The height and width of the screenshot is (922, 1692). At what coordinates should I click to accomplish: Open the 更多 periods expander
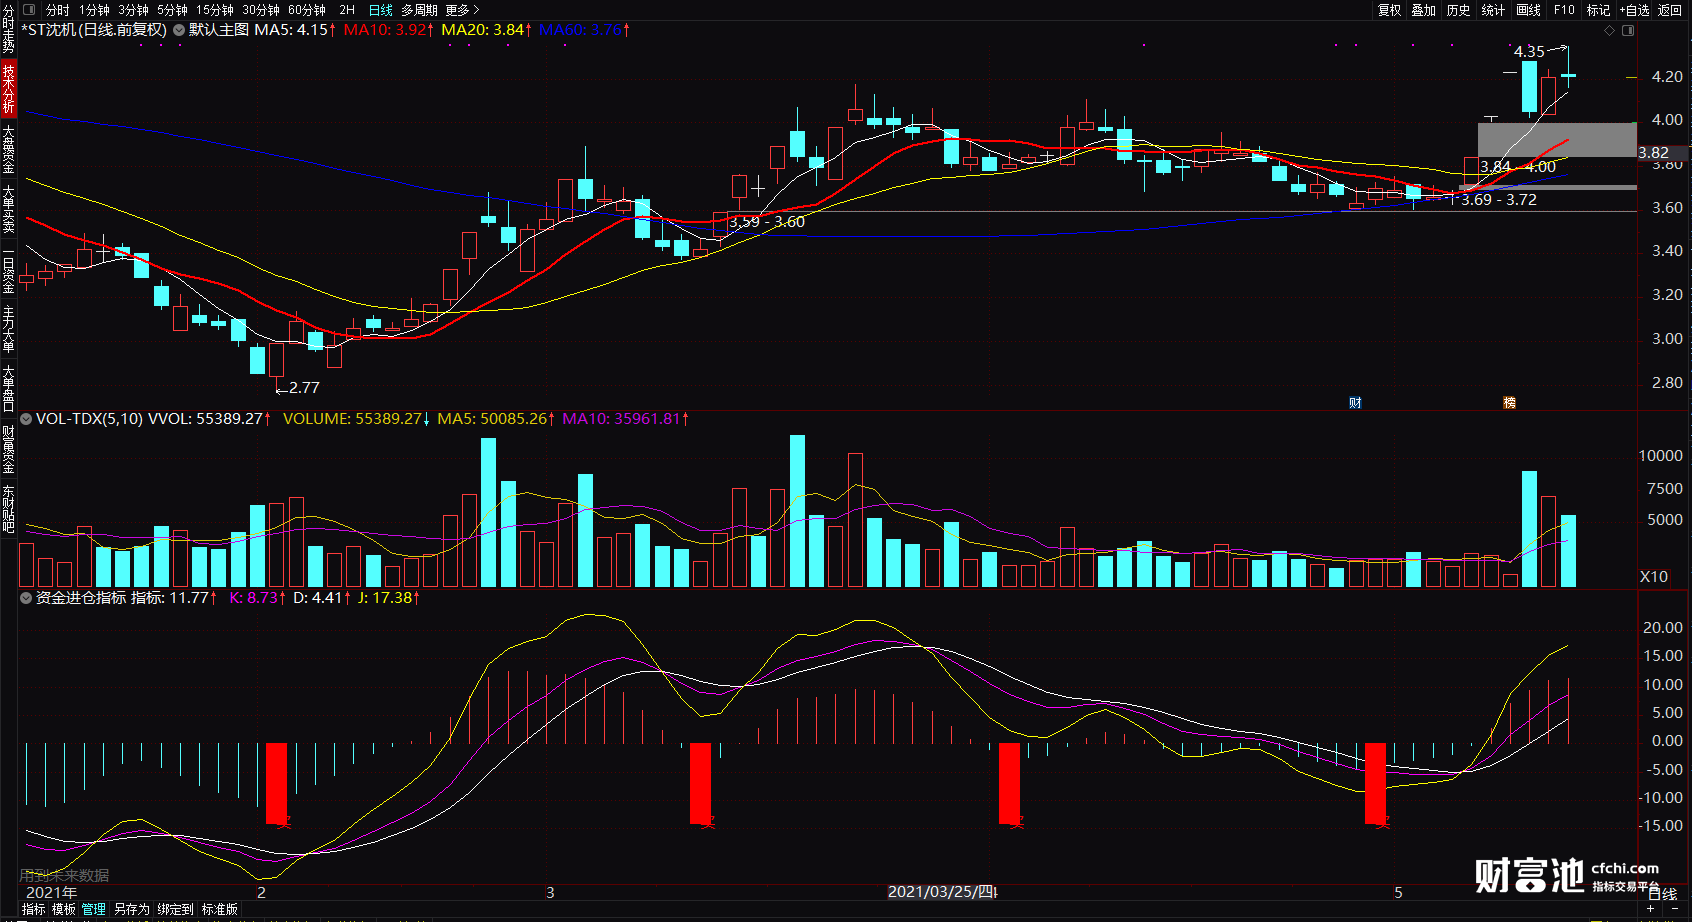462,10
